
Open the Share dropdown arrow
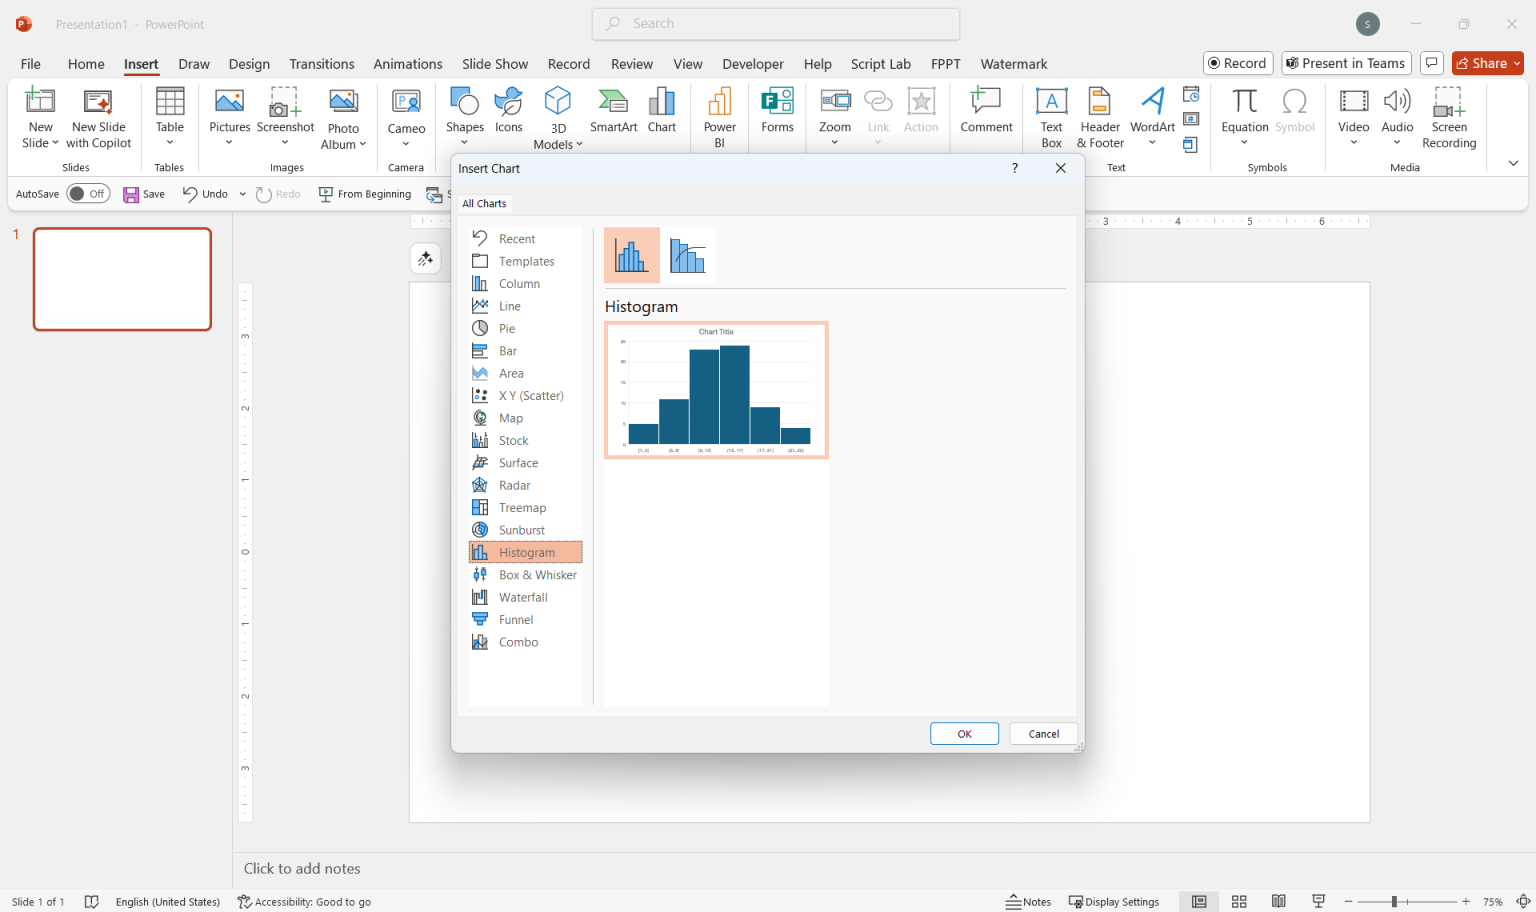pyautogui.click(x=1517, y=63)
